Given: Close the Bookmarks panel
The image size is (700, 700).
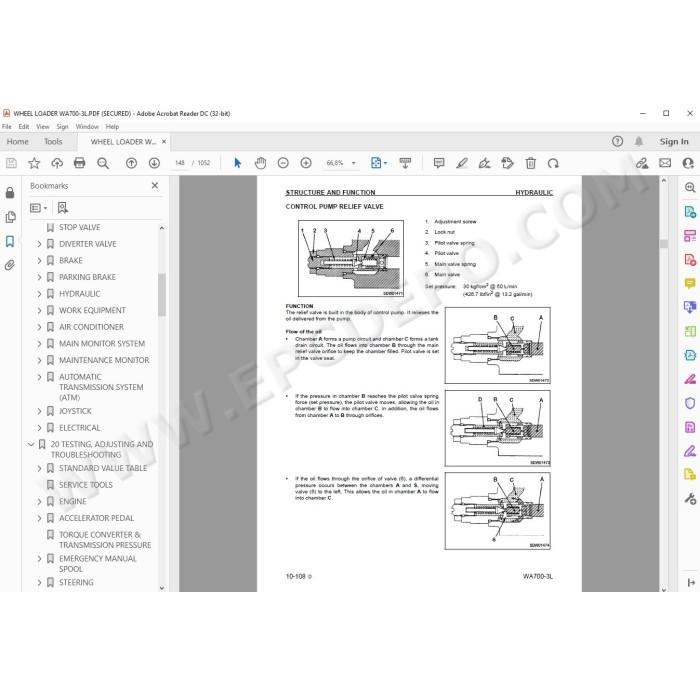Looking at the screenshot, I should click(155, 185).
